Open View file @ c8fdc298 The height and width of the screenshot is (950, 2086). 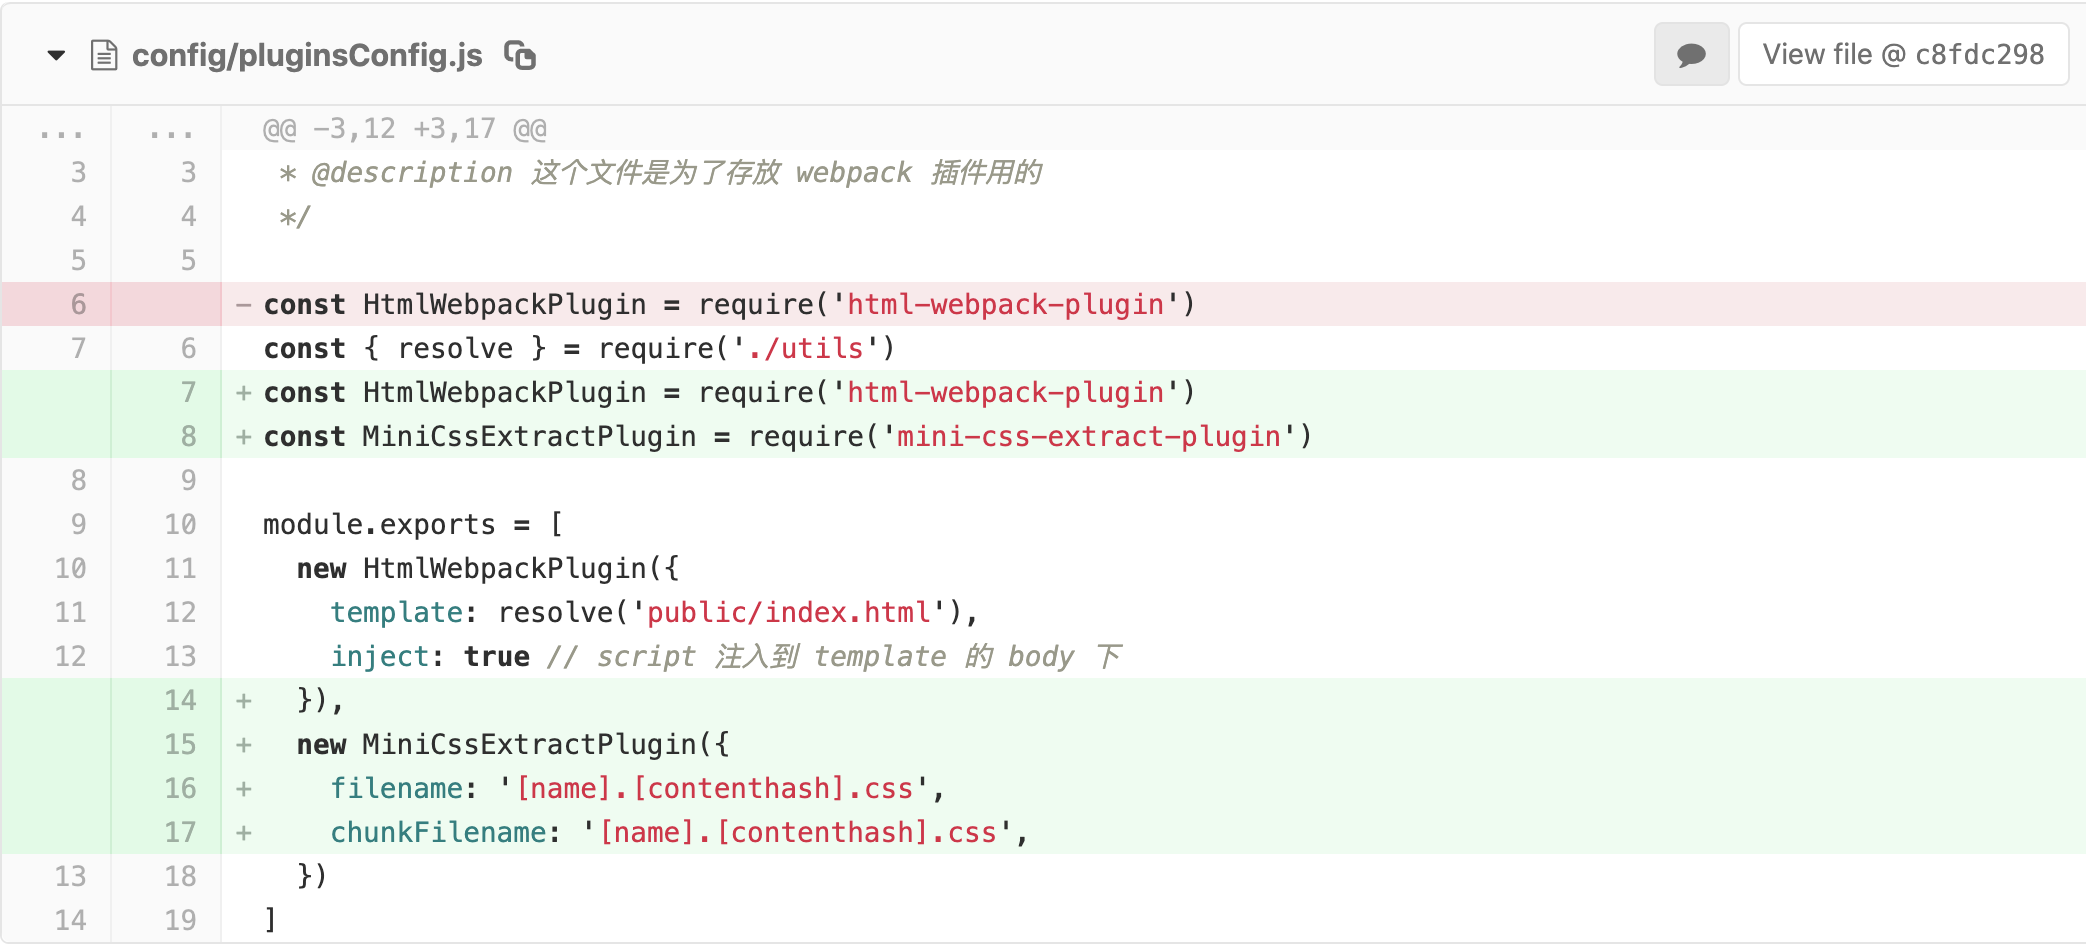point(1903,55)
